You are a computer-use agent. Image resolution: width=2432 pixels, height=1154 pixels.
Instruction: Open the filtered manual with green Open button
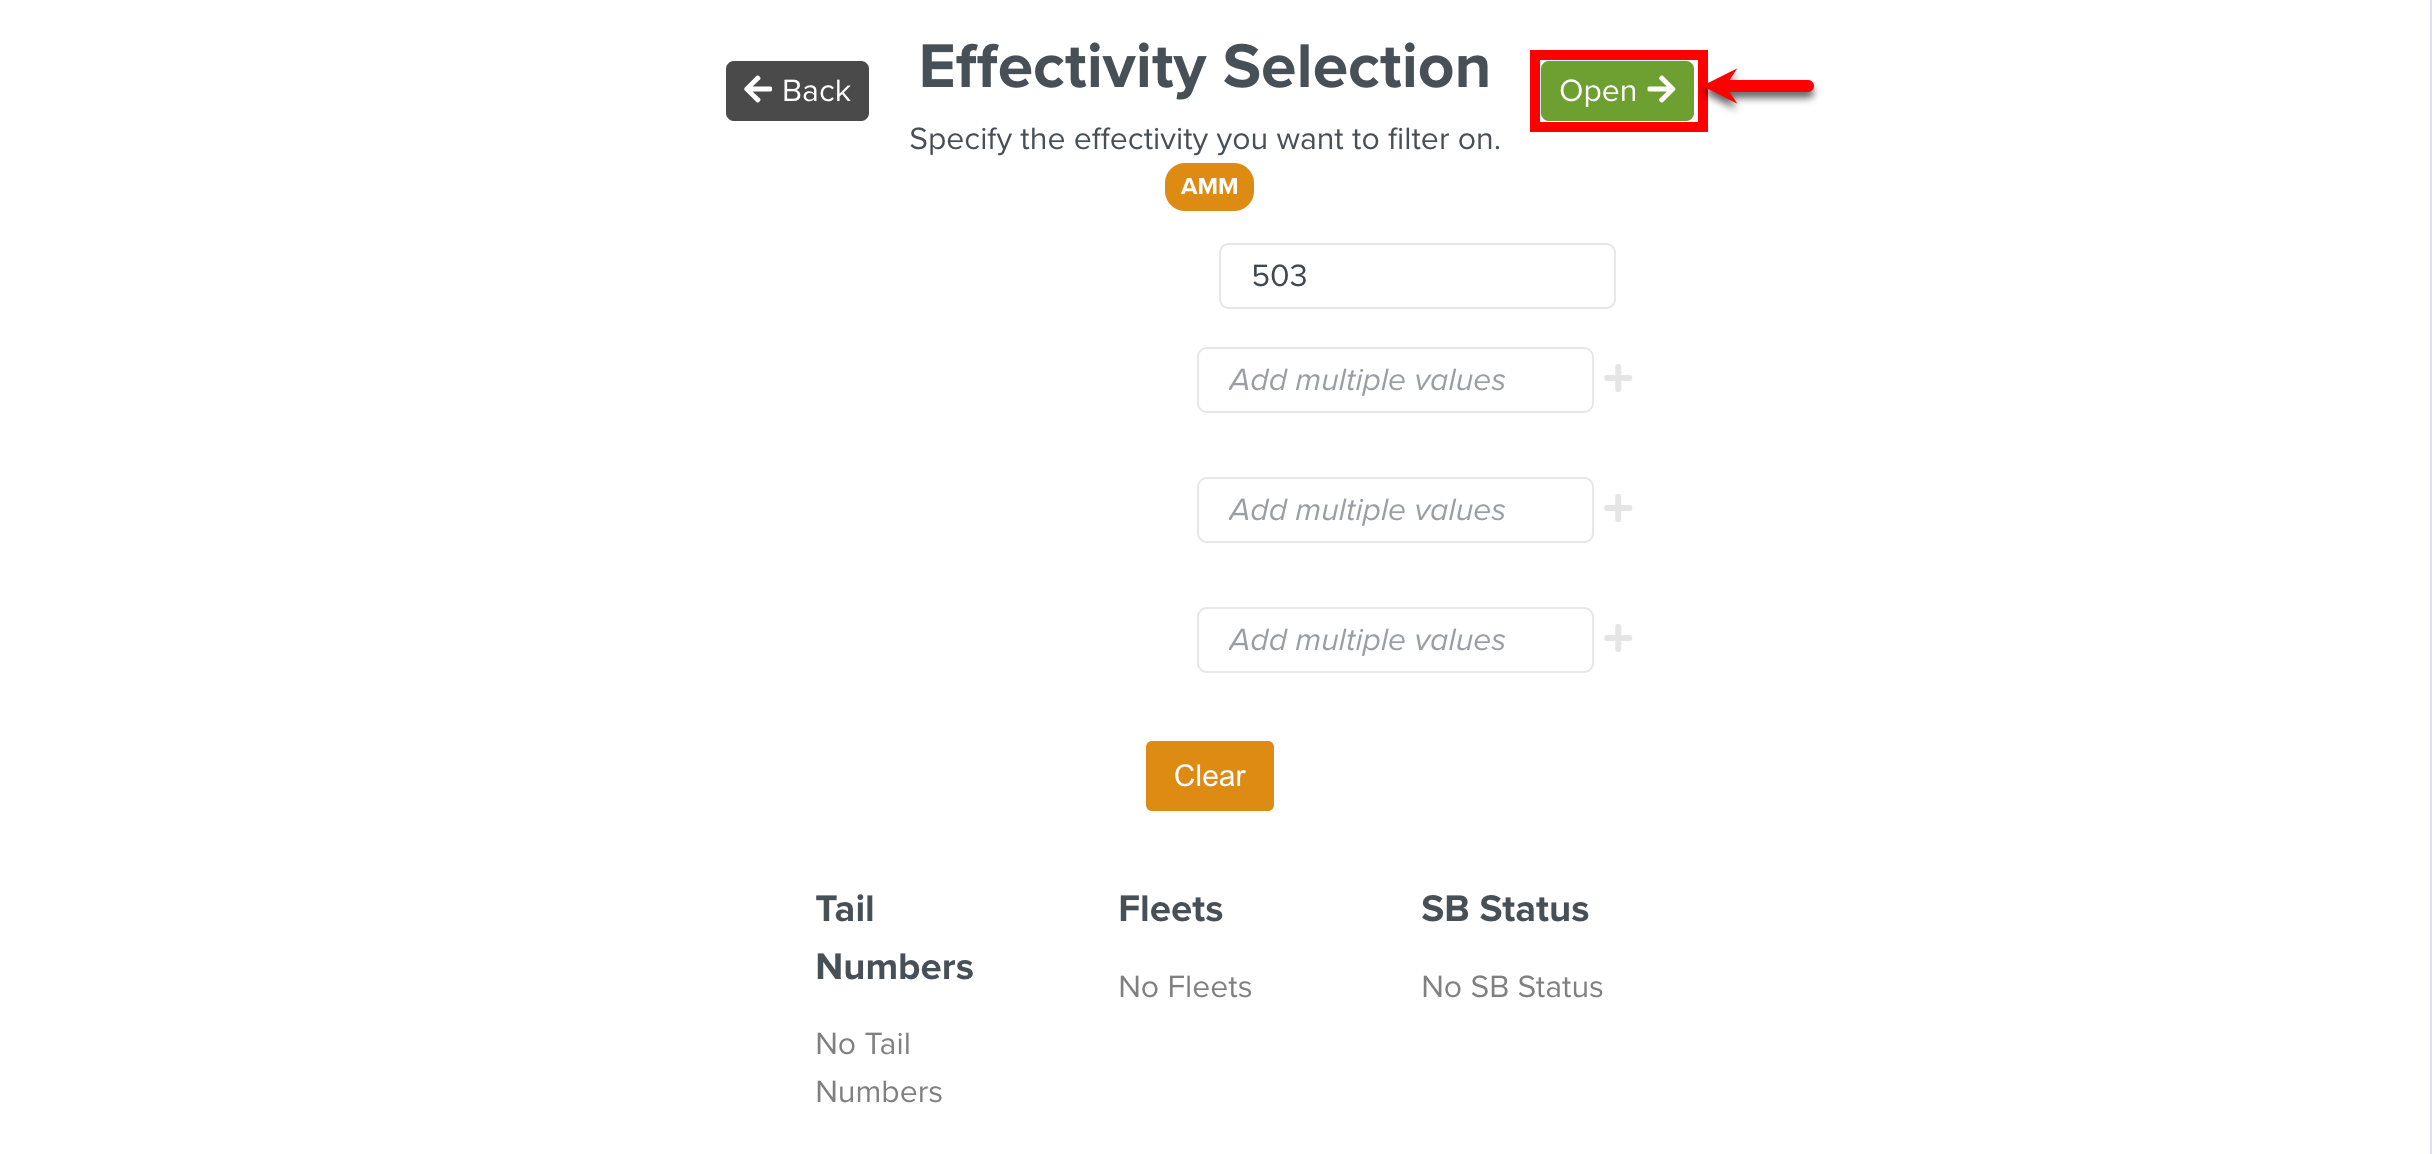click(x=1617, y=91)
